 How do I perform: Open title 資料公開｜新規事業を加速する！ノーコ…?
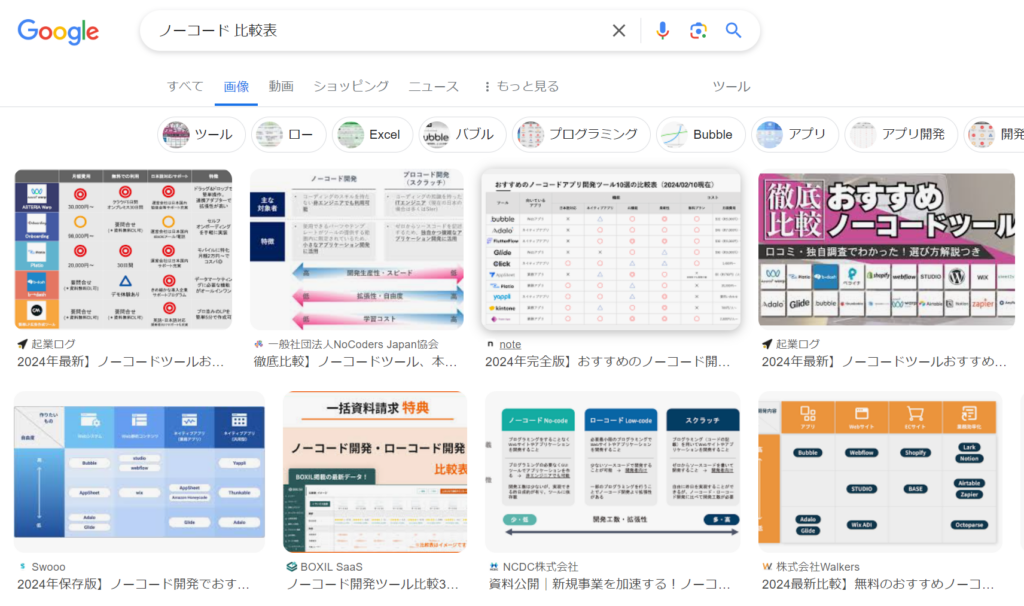(609, 584)
